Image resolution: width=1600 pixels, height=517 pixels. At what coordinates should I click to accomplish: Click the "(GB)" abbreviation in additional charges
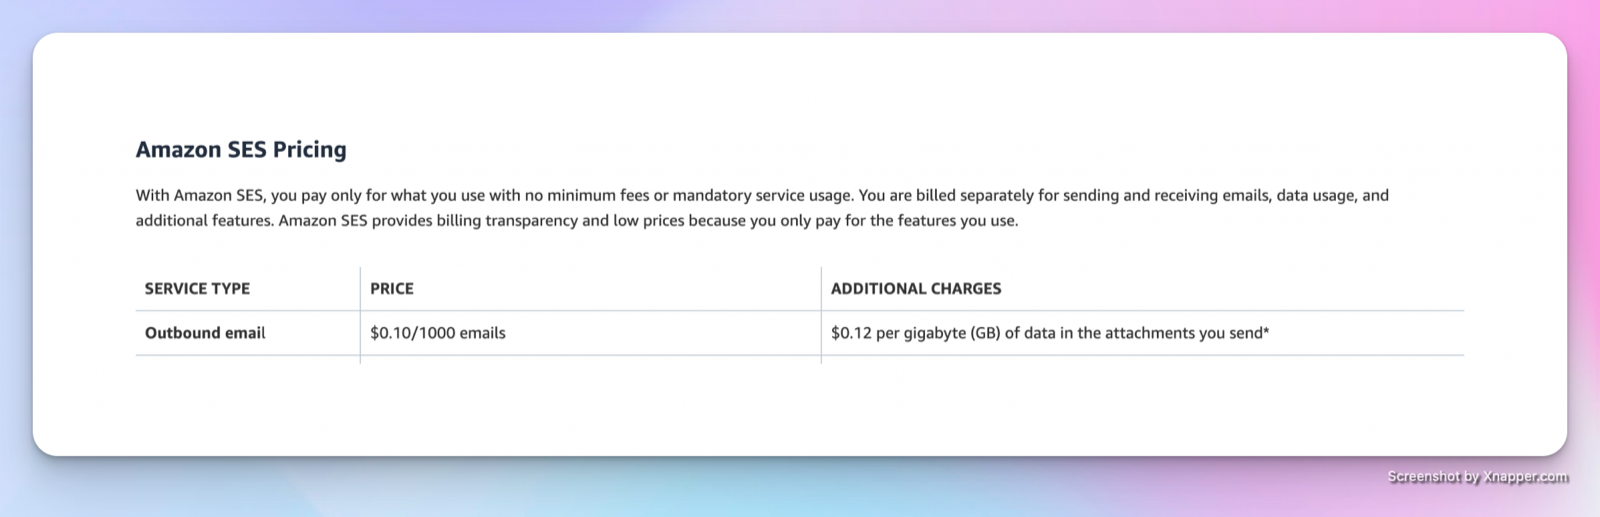[x=985, y=333]
